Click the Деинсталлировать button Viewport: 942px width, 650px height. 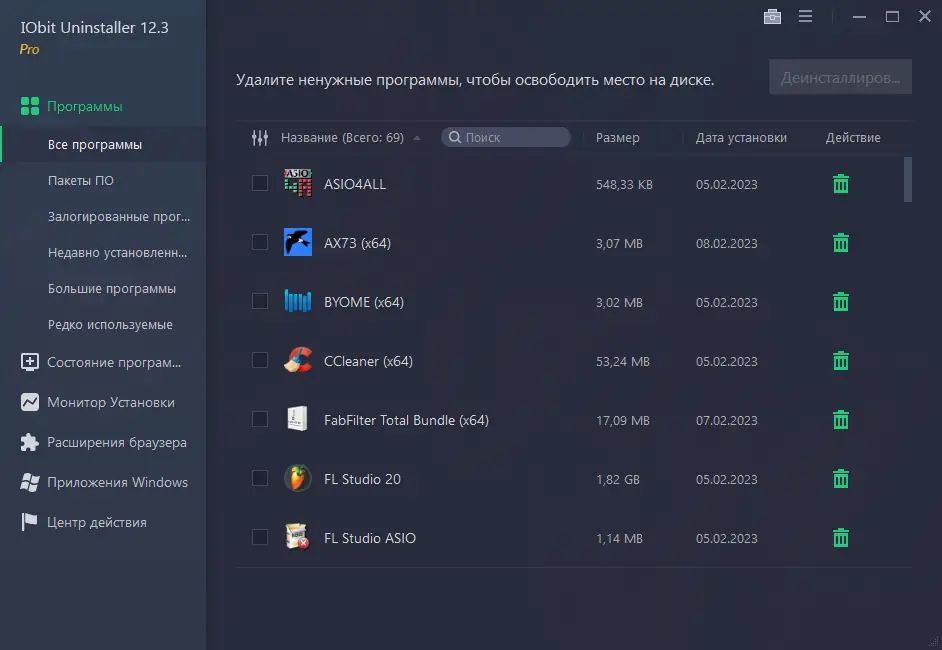pos(840,77)
